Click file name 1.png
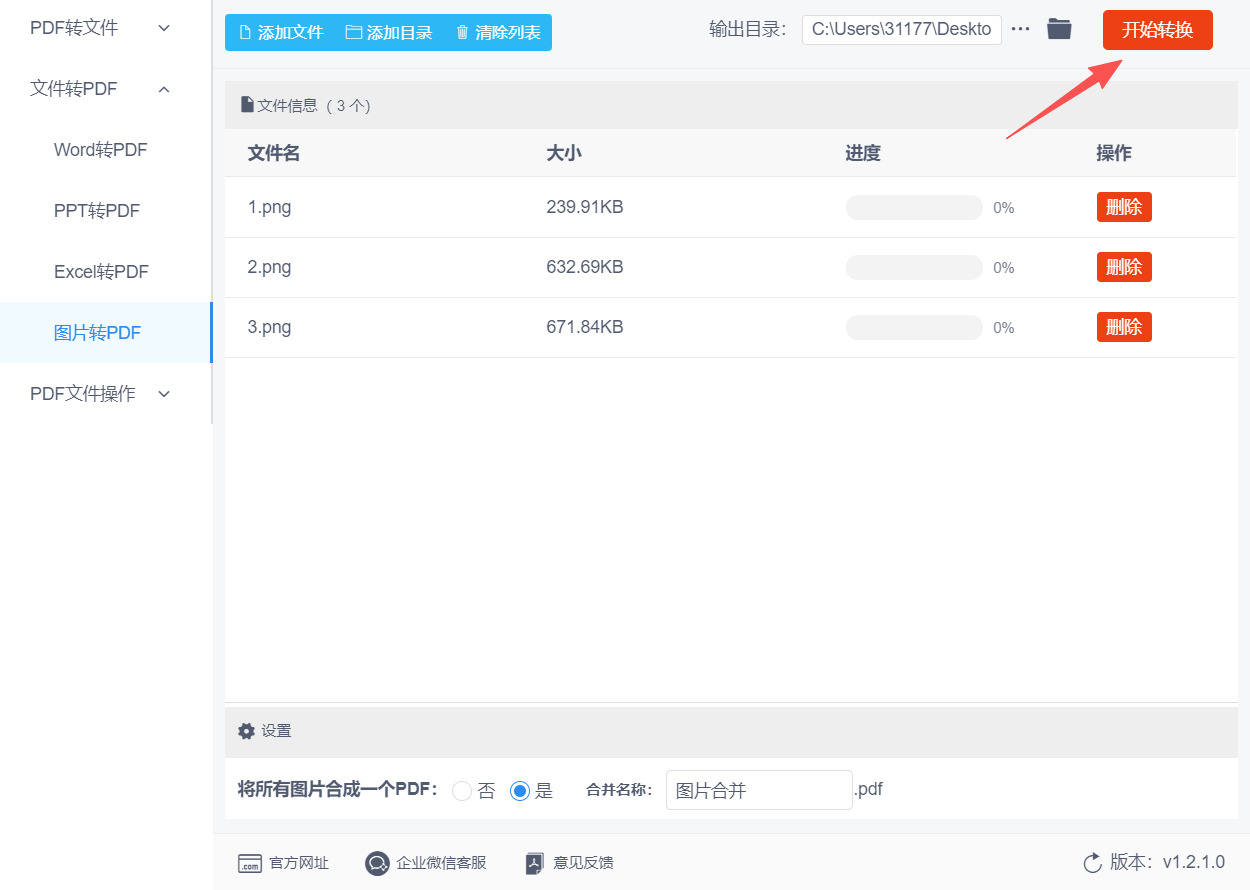Screen dimensions: 1250x890 [270, 208]
